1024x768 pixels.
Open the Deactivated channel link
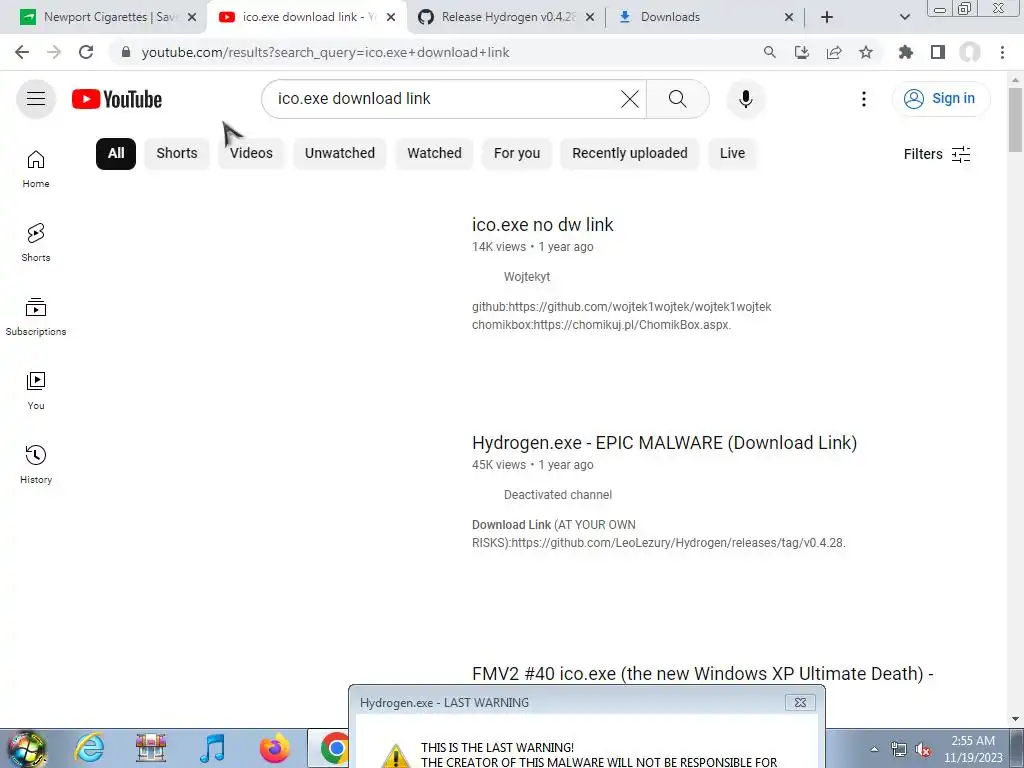(558, 495)
